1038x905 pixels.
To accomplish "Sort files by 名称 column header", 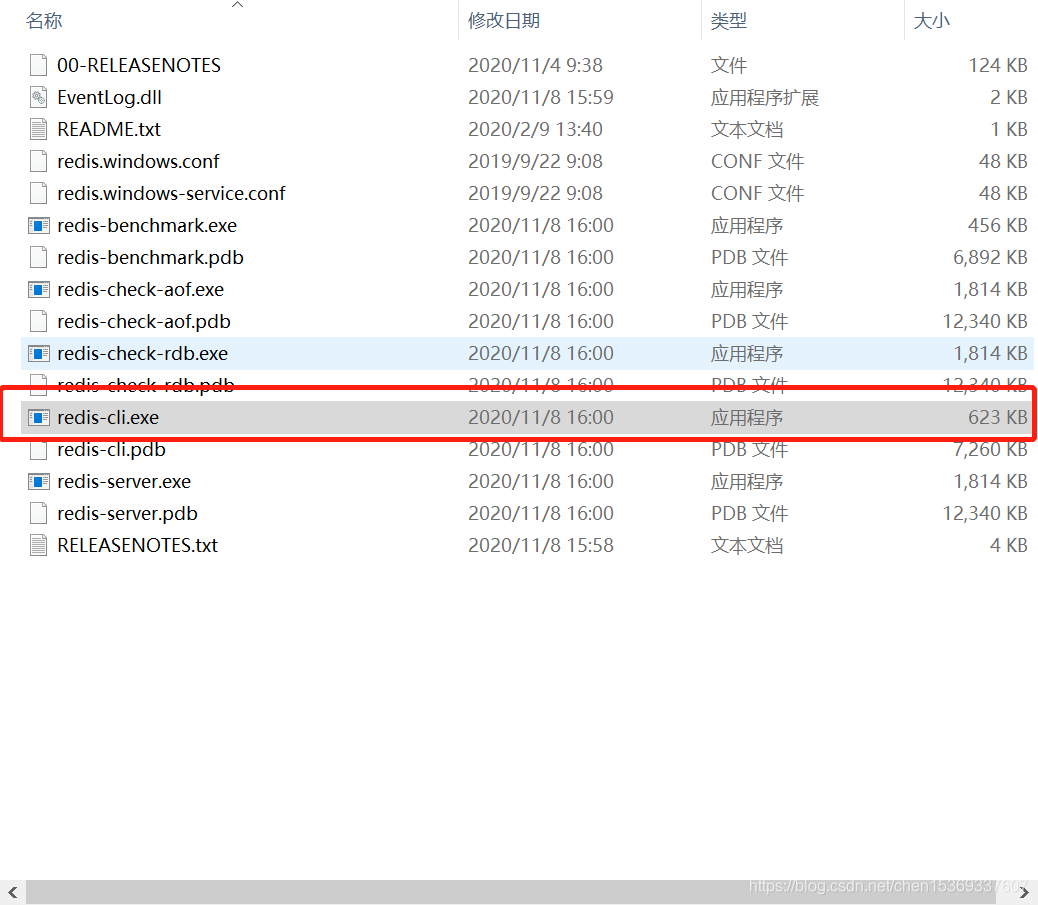I will click(44, 21).
